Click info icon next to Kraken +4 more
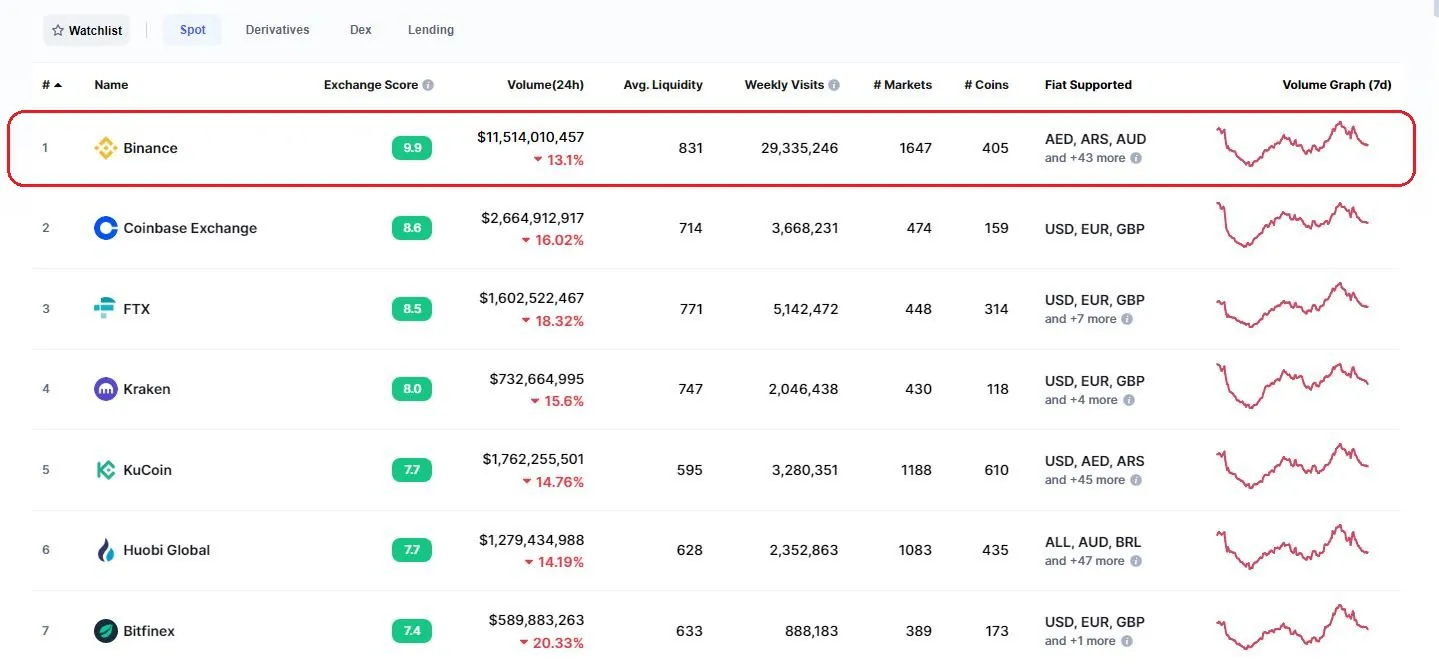 click(1129, 400)
